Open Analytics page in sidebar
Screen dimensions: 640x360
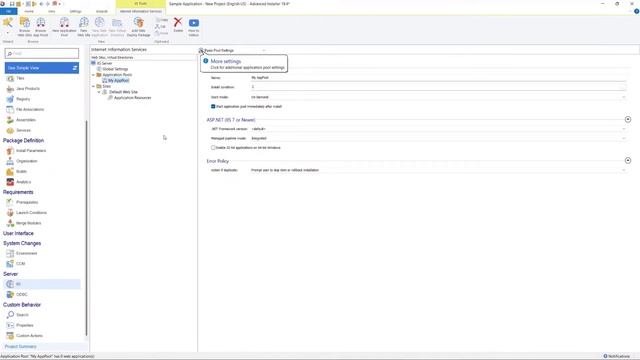coord(19,182)
